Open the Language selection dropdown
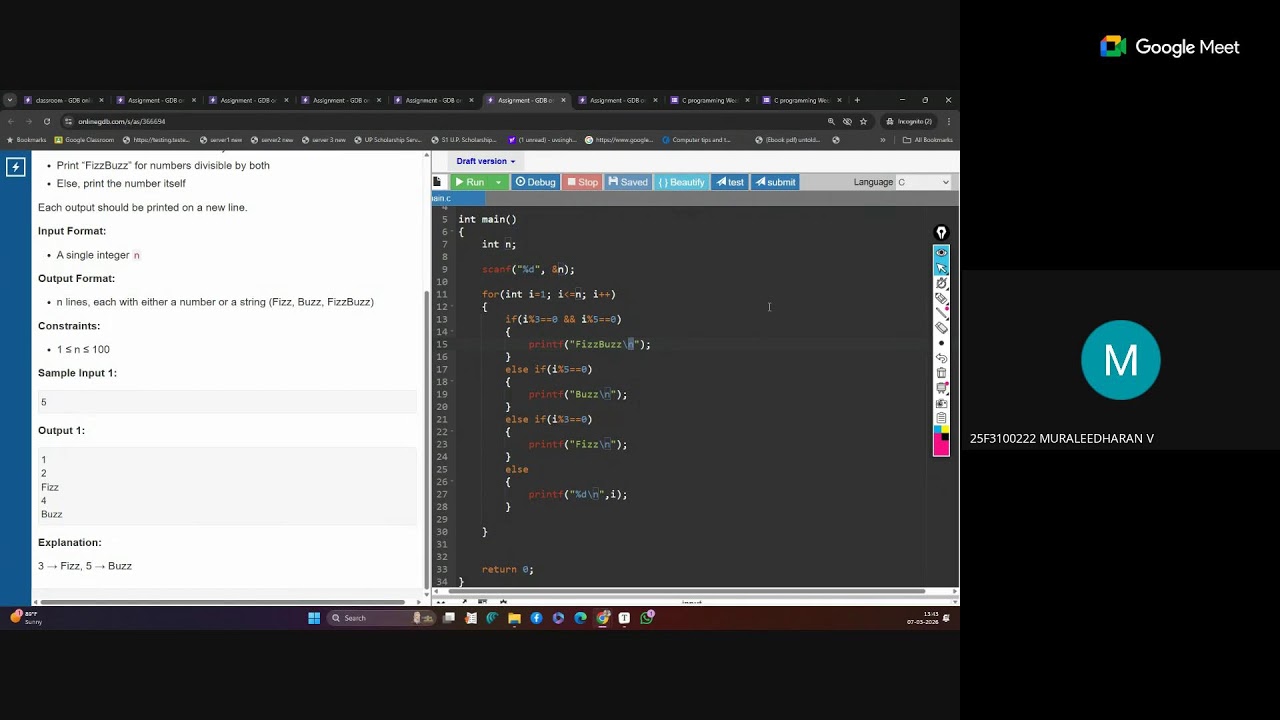The image size is (1280, 720). click(x=922, y=182)
